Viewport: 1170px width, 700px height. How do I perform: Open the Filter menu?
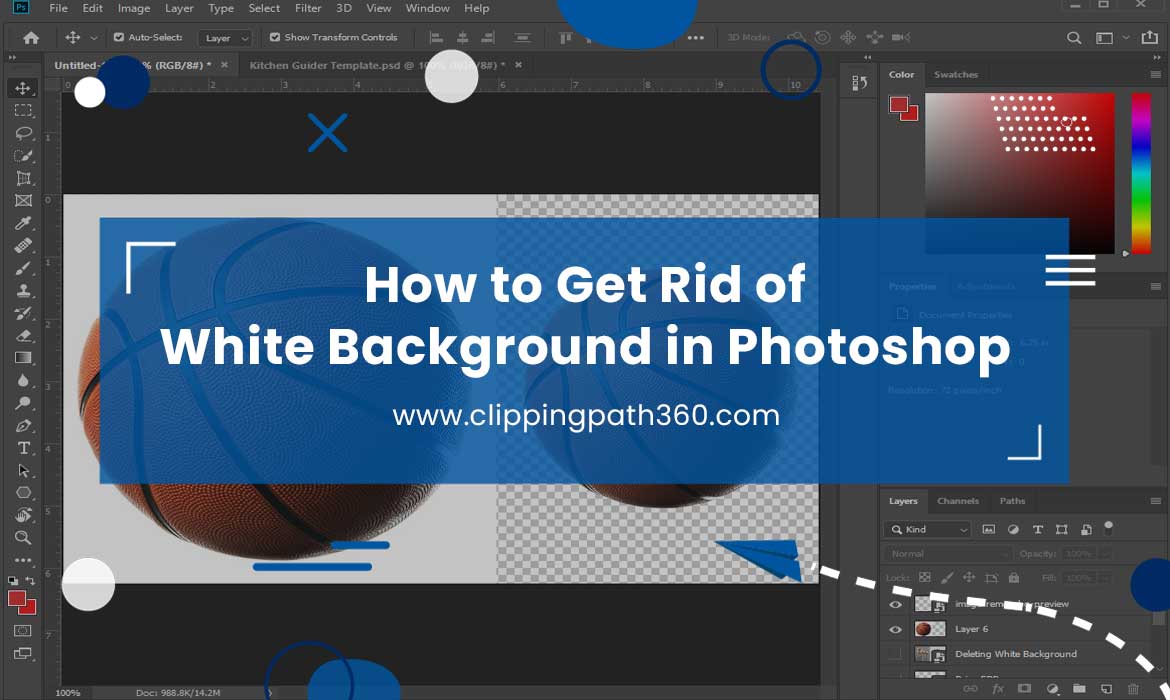point(307,8)
